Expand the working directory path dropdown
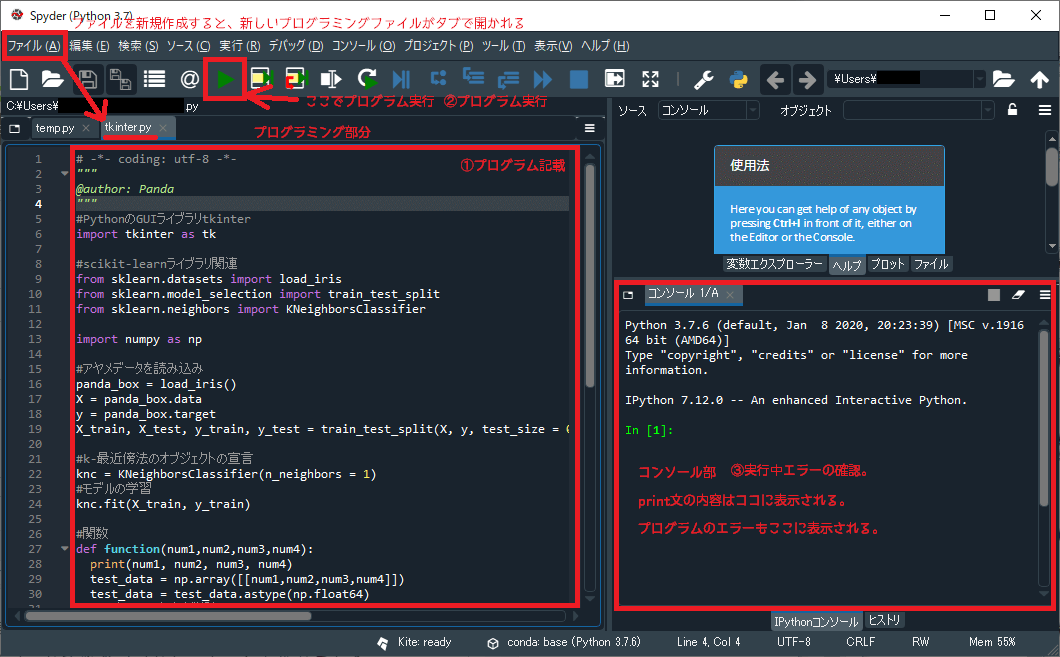 click(979, 79)
